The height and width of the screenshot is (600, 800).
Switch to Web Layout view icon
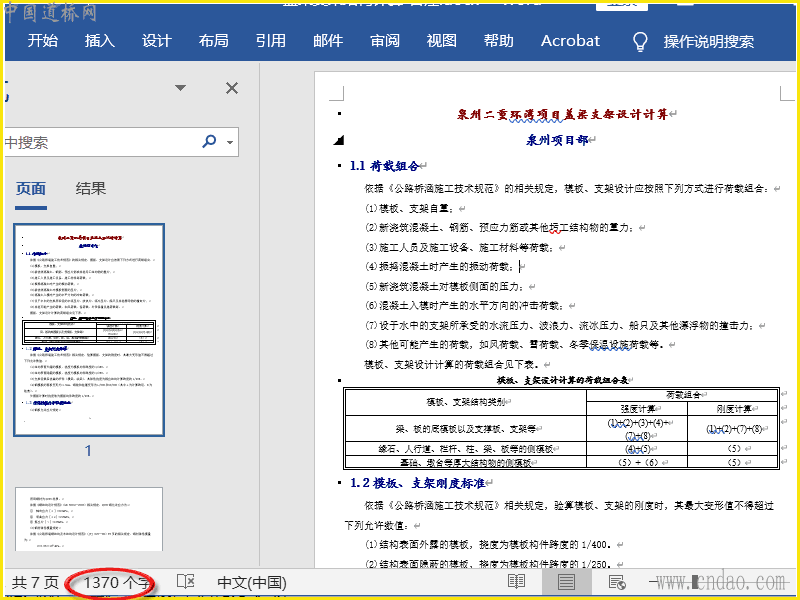pyautogui.click(x=617, y=582)
